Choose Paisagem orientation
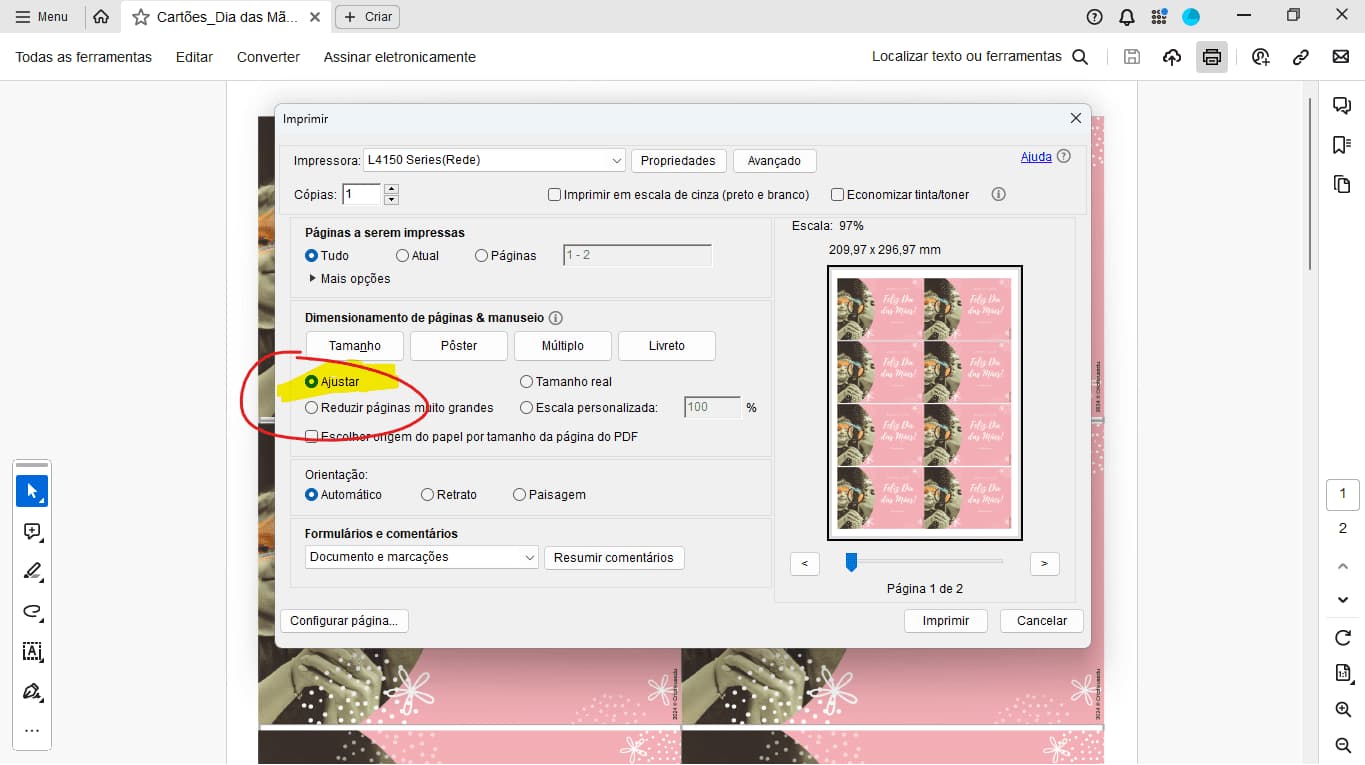1365x765 pixels. point(519,495)
